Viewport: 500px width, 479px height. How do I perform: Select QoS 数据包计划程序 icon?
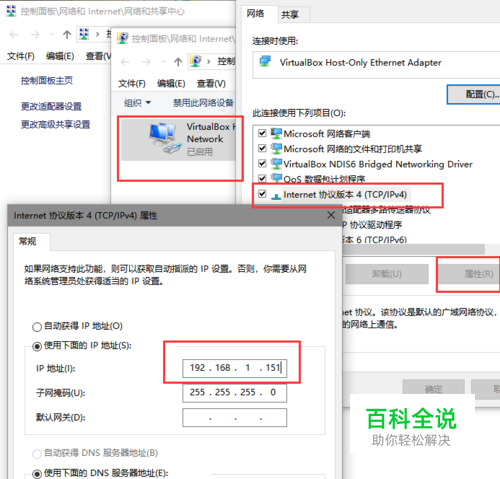(x=276, y=178)
